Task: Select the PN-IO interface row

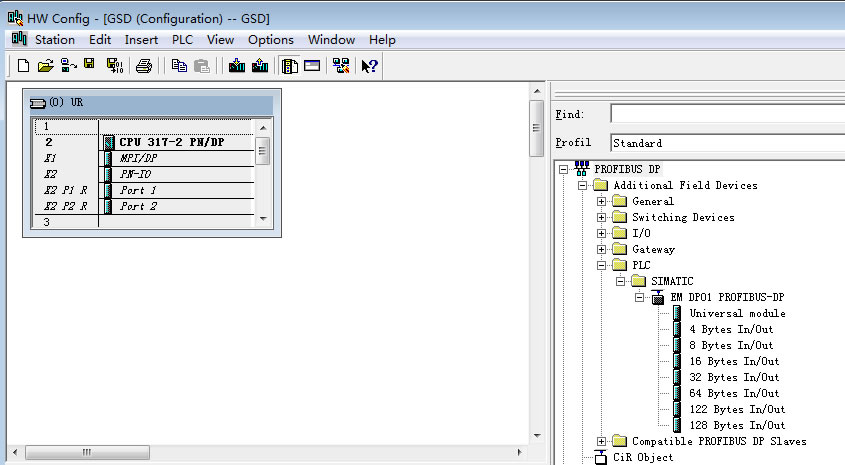Action: [144, 174]
